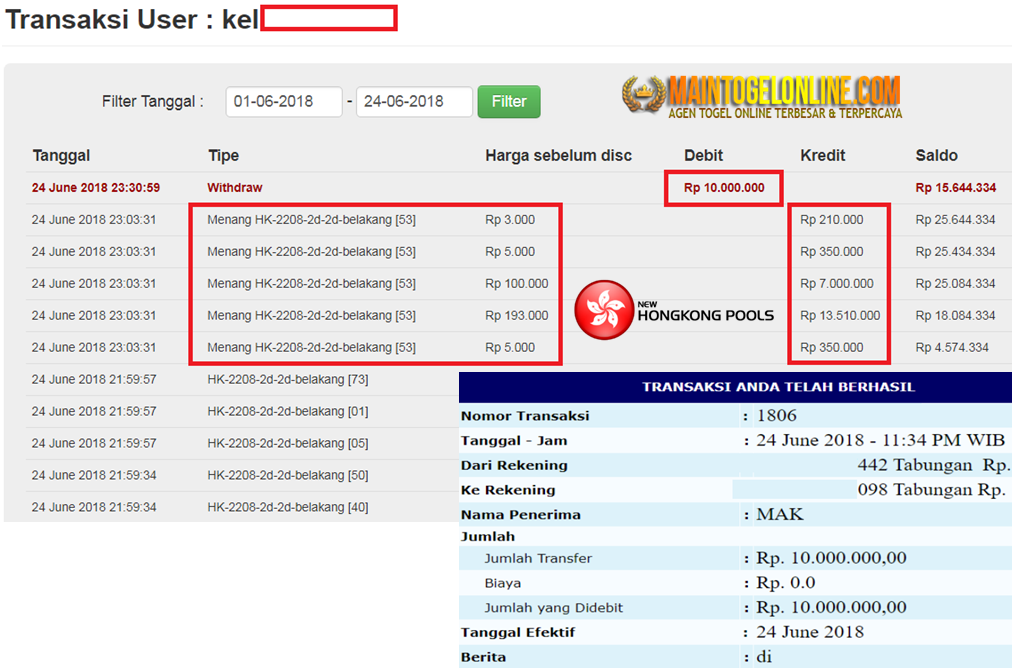Select the HK-2208-2d-2d-belakang [40] entry
The image size is (1012, 670).
point(287,507)
